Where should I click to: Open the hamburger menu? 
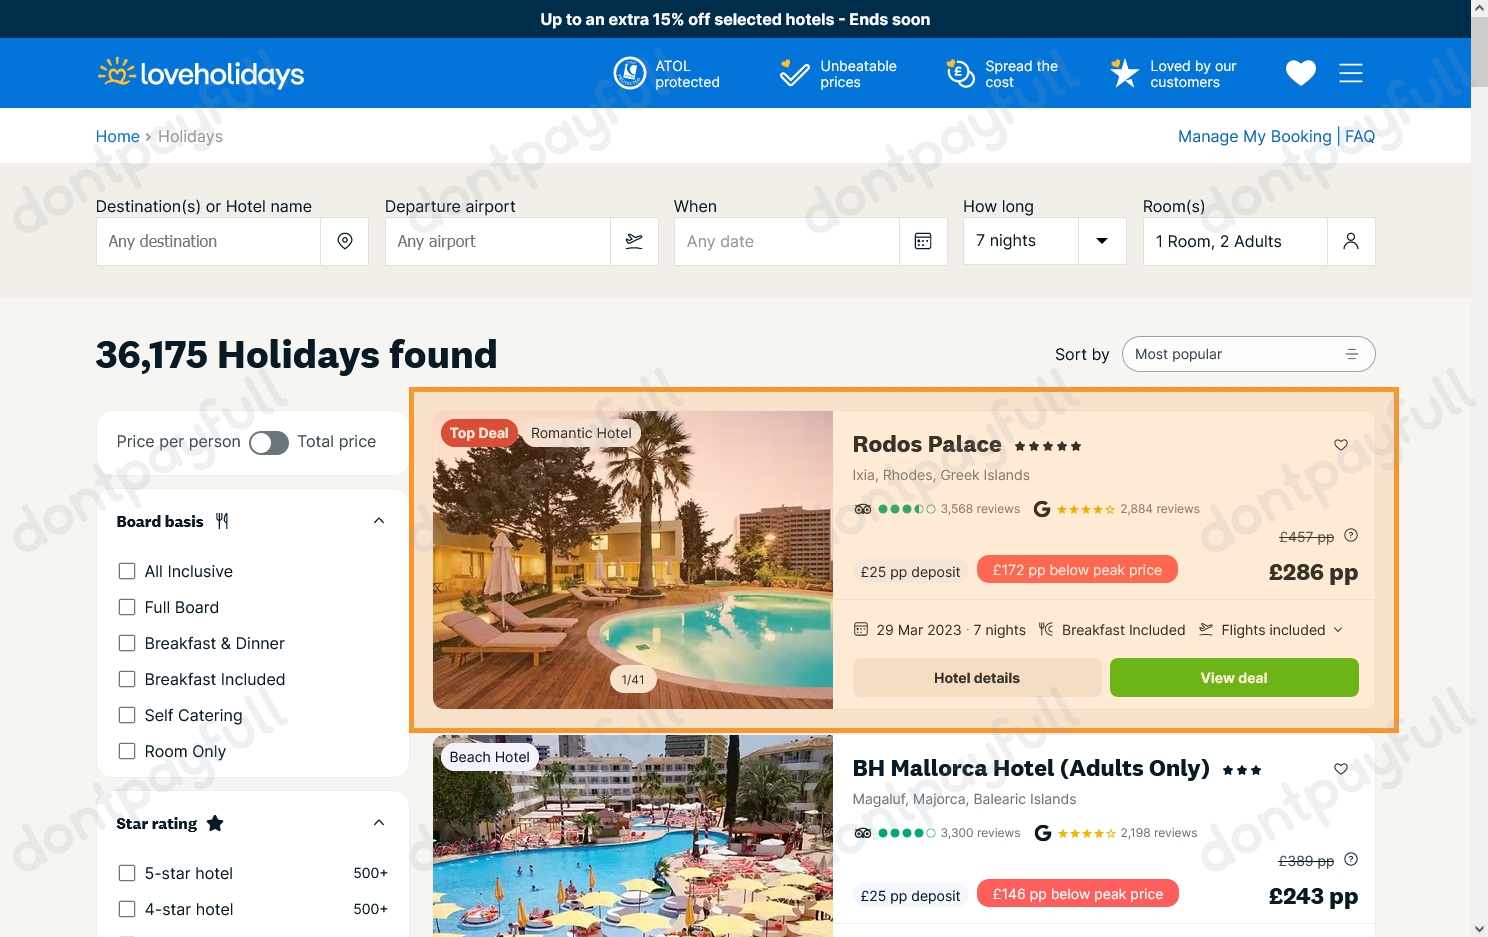[x=1351, y=72]
